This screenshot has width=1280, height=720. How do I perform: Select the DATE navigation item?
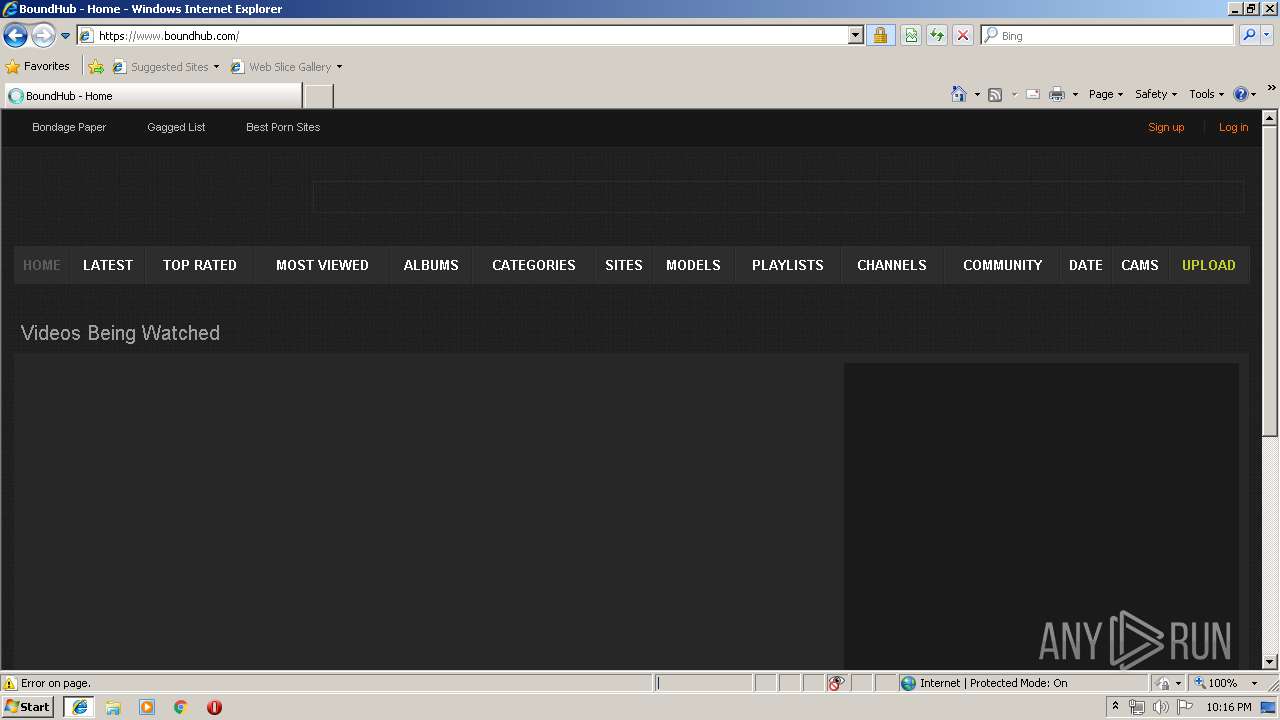[1086, 265]
